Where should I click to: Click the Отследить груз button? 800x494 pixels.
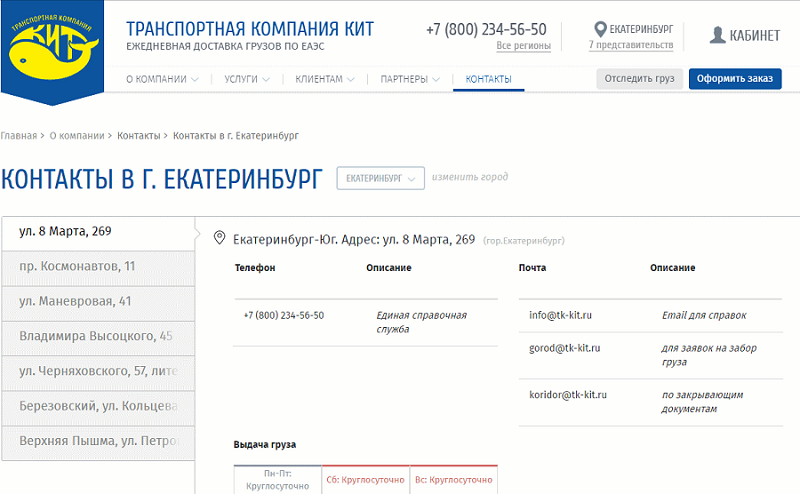(x=639, y=79)
